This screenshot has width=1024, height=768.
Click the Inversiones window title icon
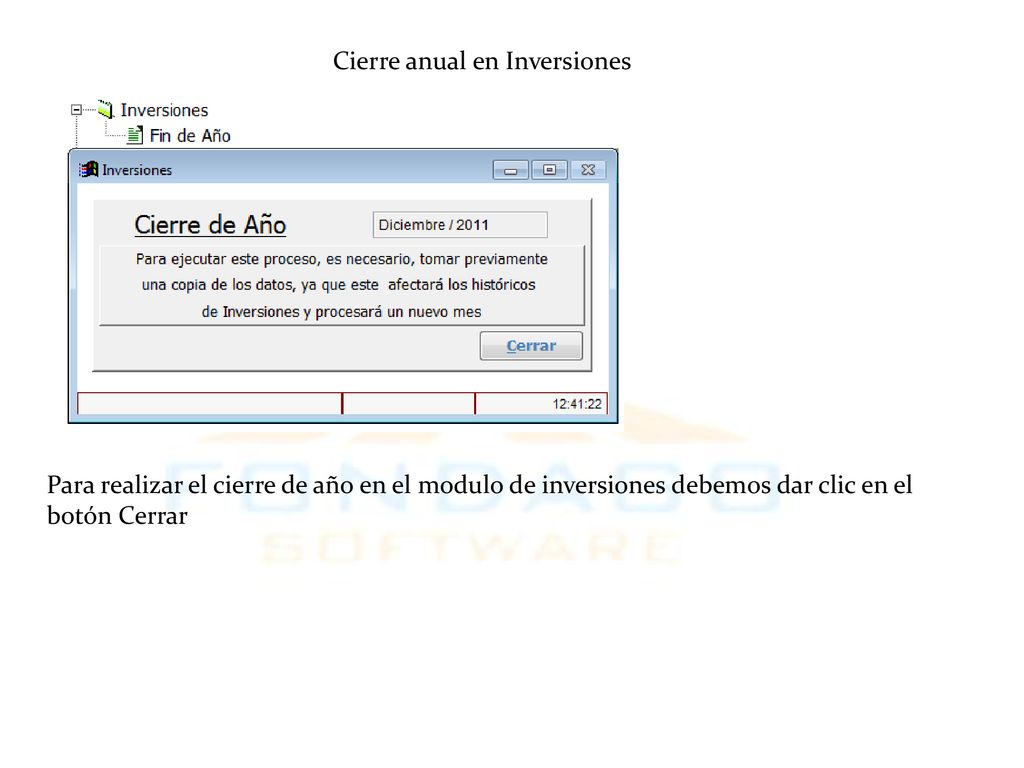(89, 170)
